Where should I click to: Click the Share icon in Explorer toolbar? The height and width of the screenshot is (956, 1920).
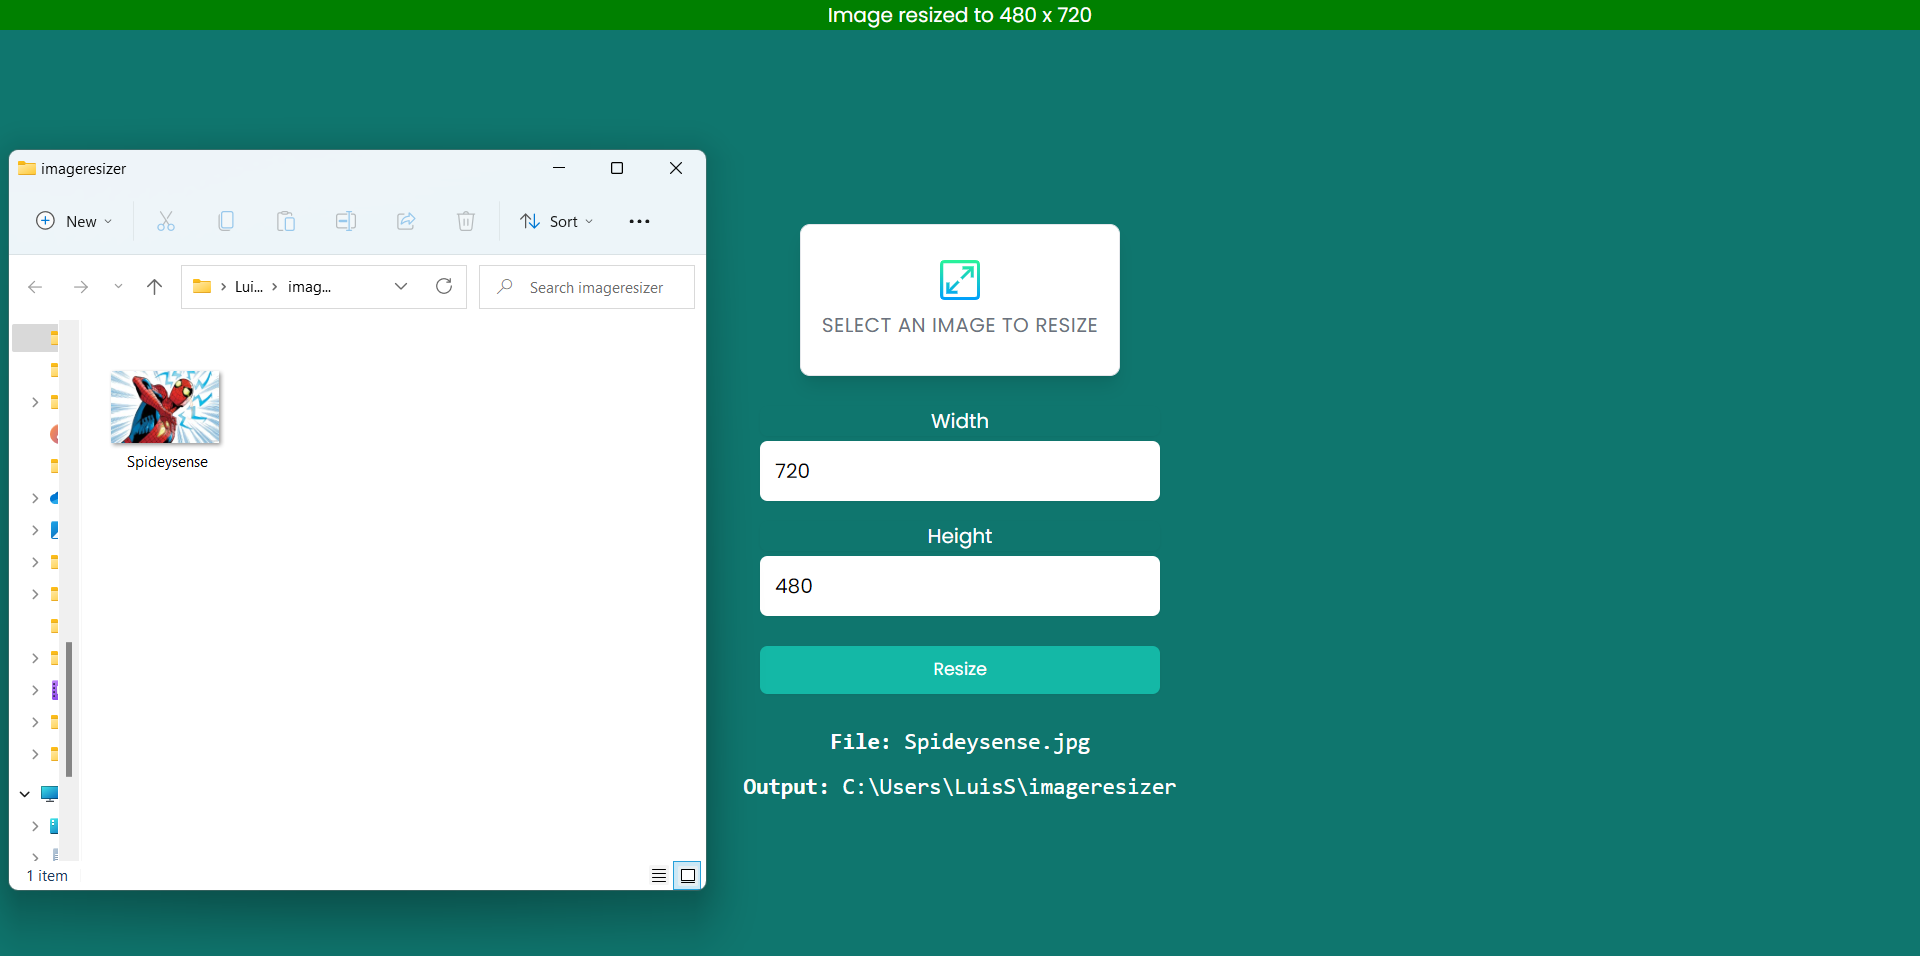point(406,221)
